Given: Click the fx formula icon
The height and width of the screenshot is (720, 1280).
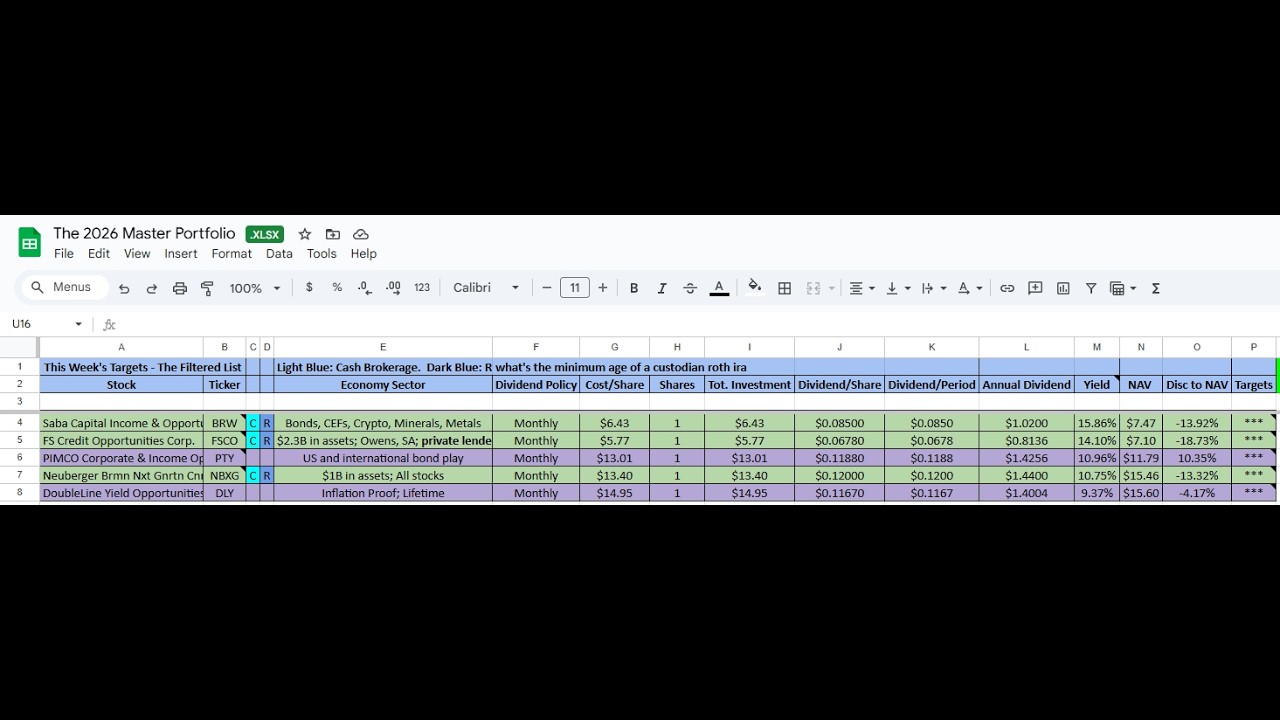Looking at the screenshot, I should coord(110,324).
